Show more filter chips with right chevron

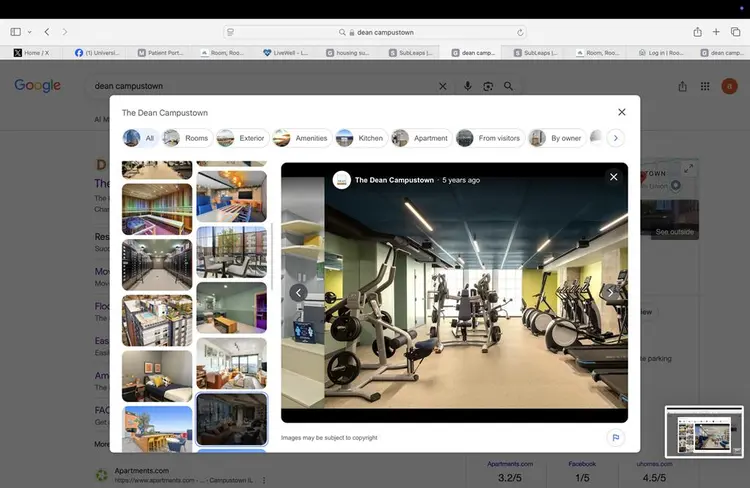pos(616,138)
